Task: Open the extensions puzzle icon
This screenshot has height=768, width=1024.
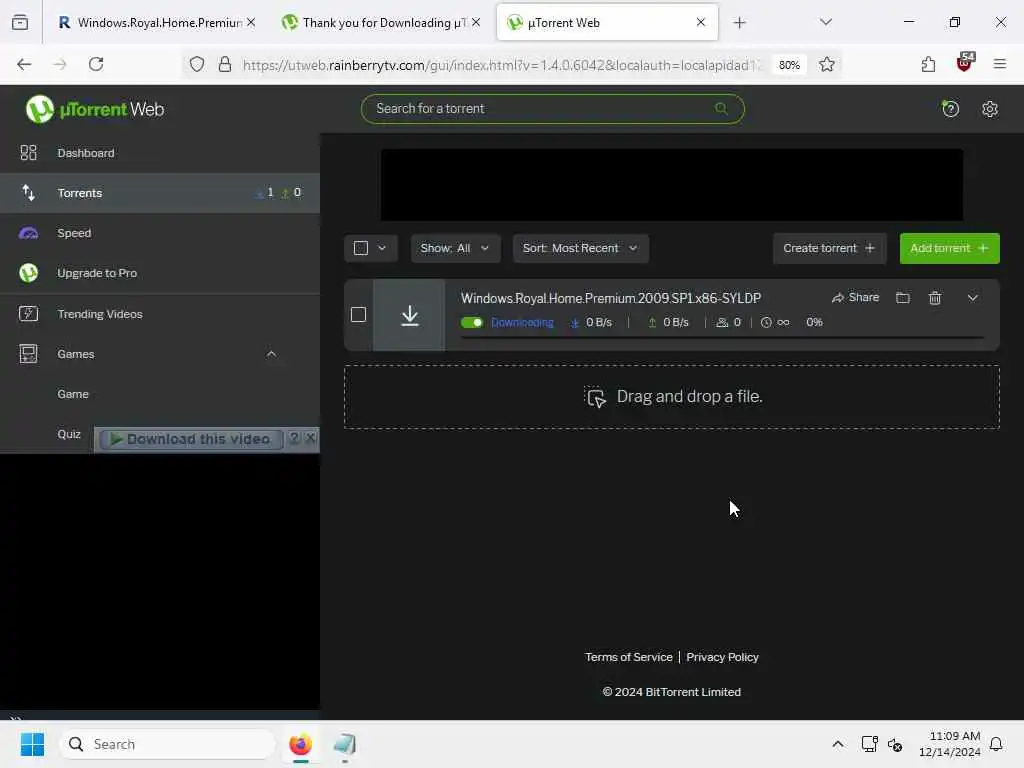Action: [928, 64]
